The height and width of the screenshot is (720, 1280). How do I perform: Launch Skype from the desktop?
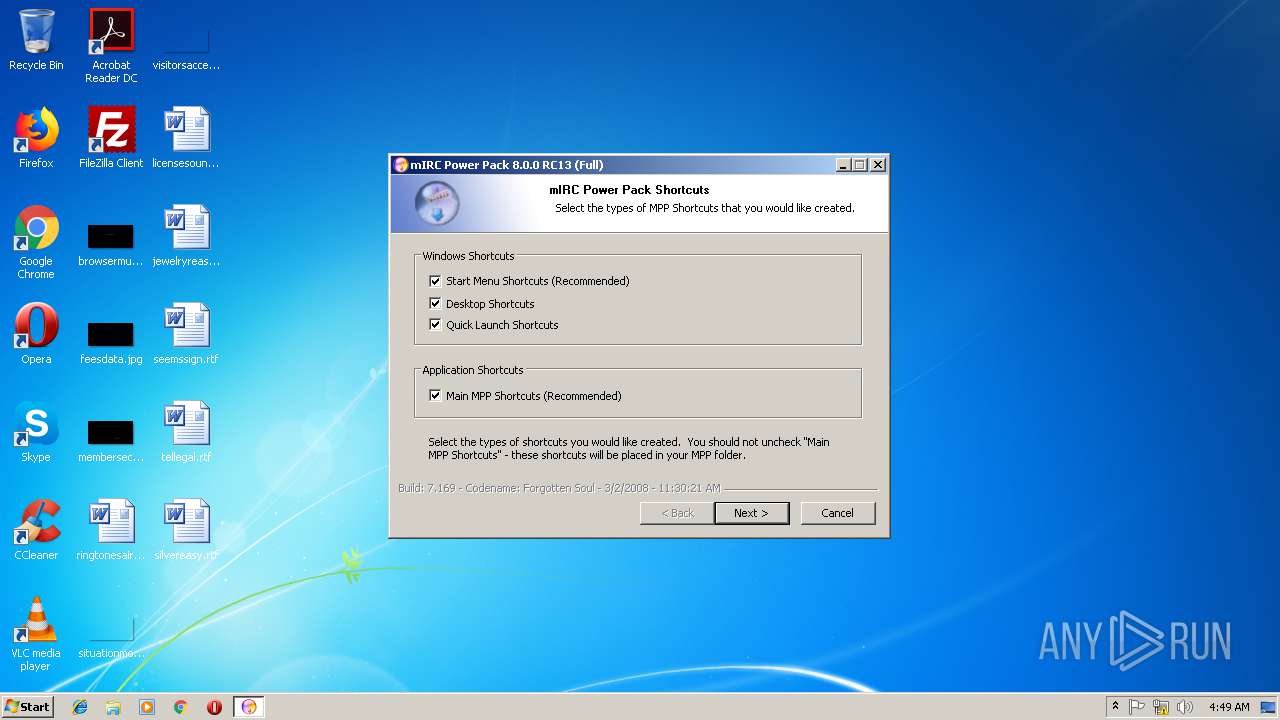pyautogui.click(x=36, y=432)
